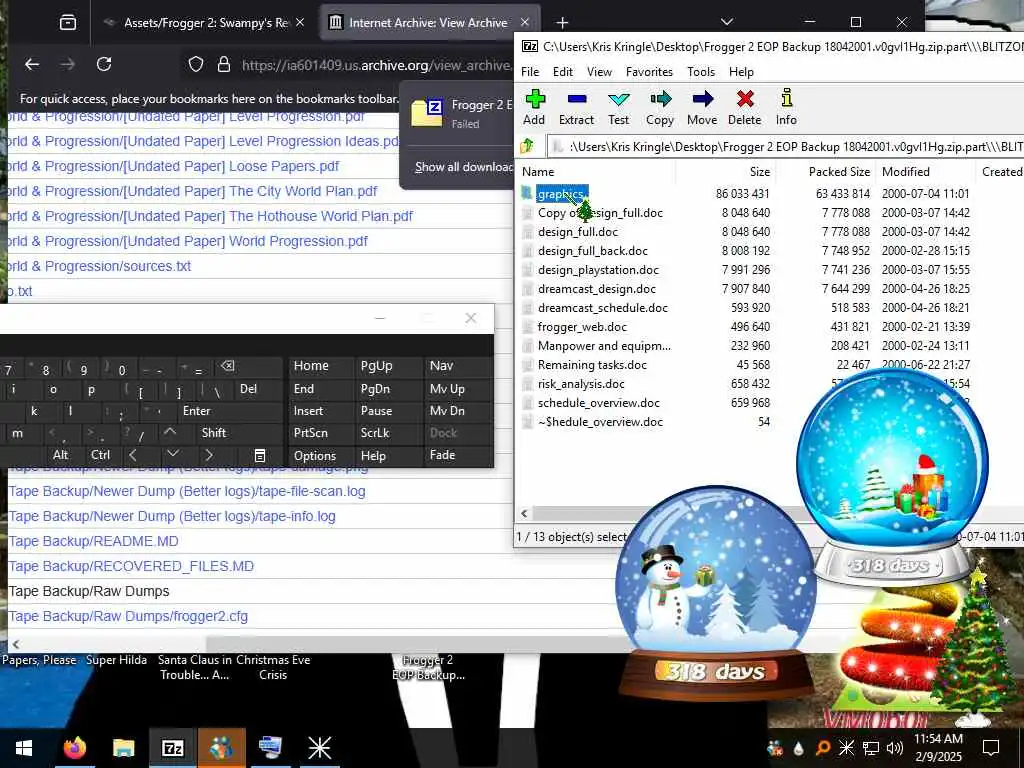Click the archive.org URL bar
Screen dimensions: 1024x768
(x=376, y=65)
